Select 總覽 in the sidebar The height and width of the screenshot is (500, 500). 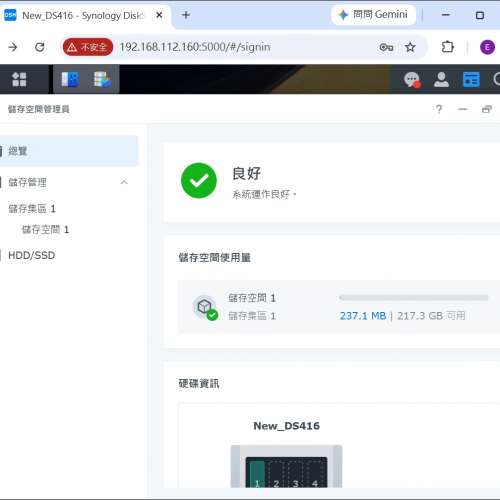coord(68,151)
